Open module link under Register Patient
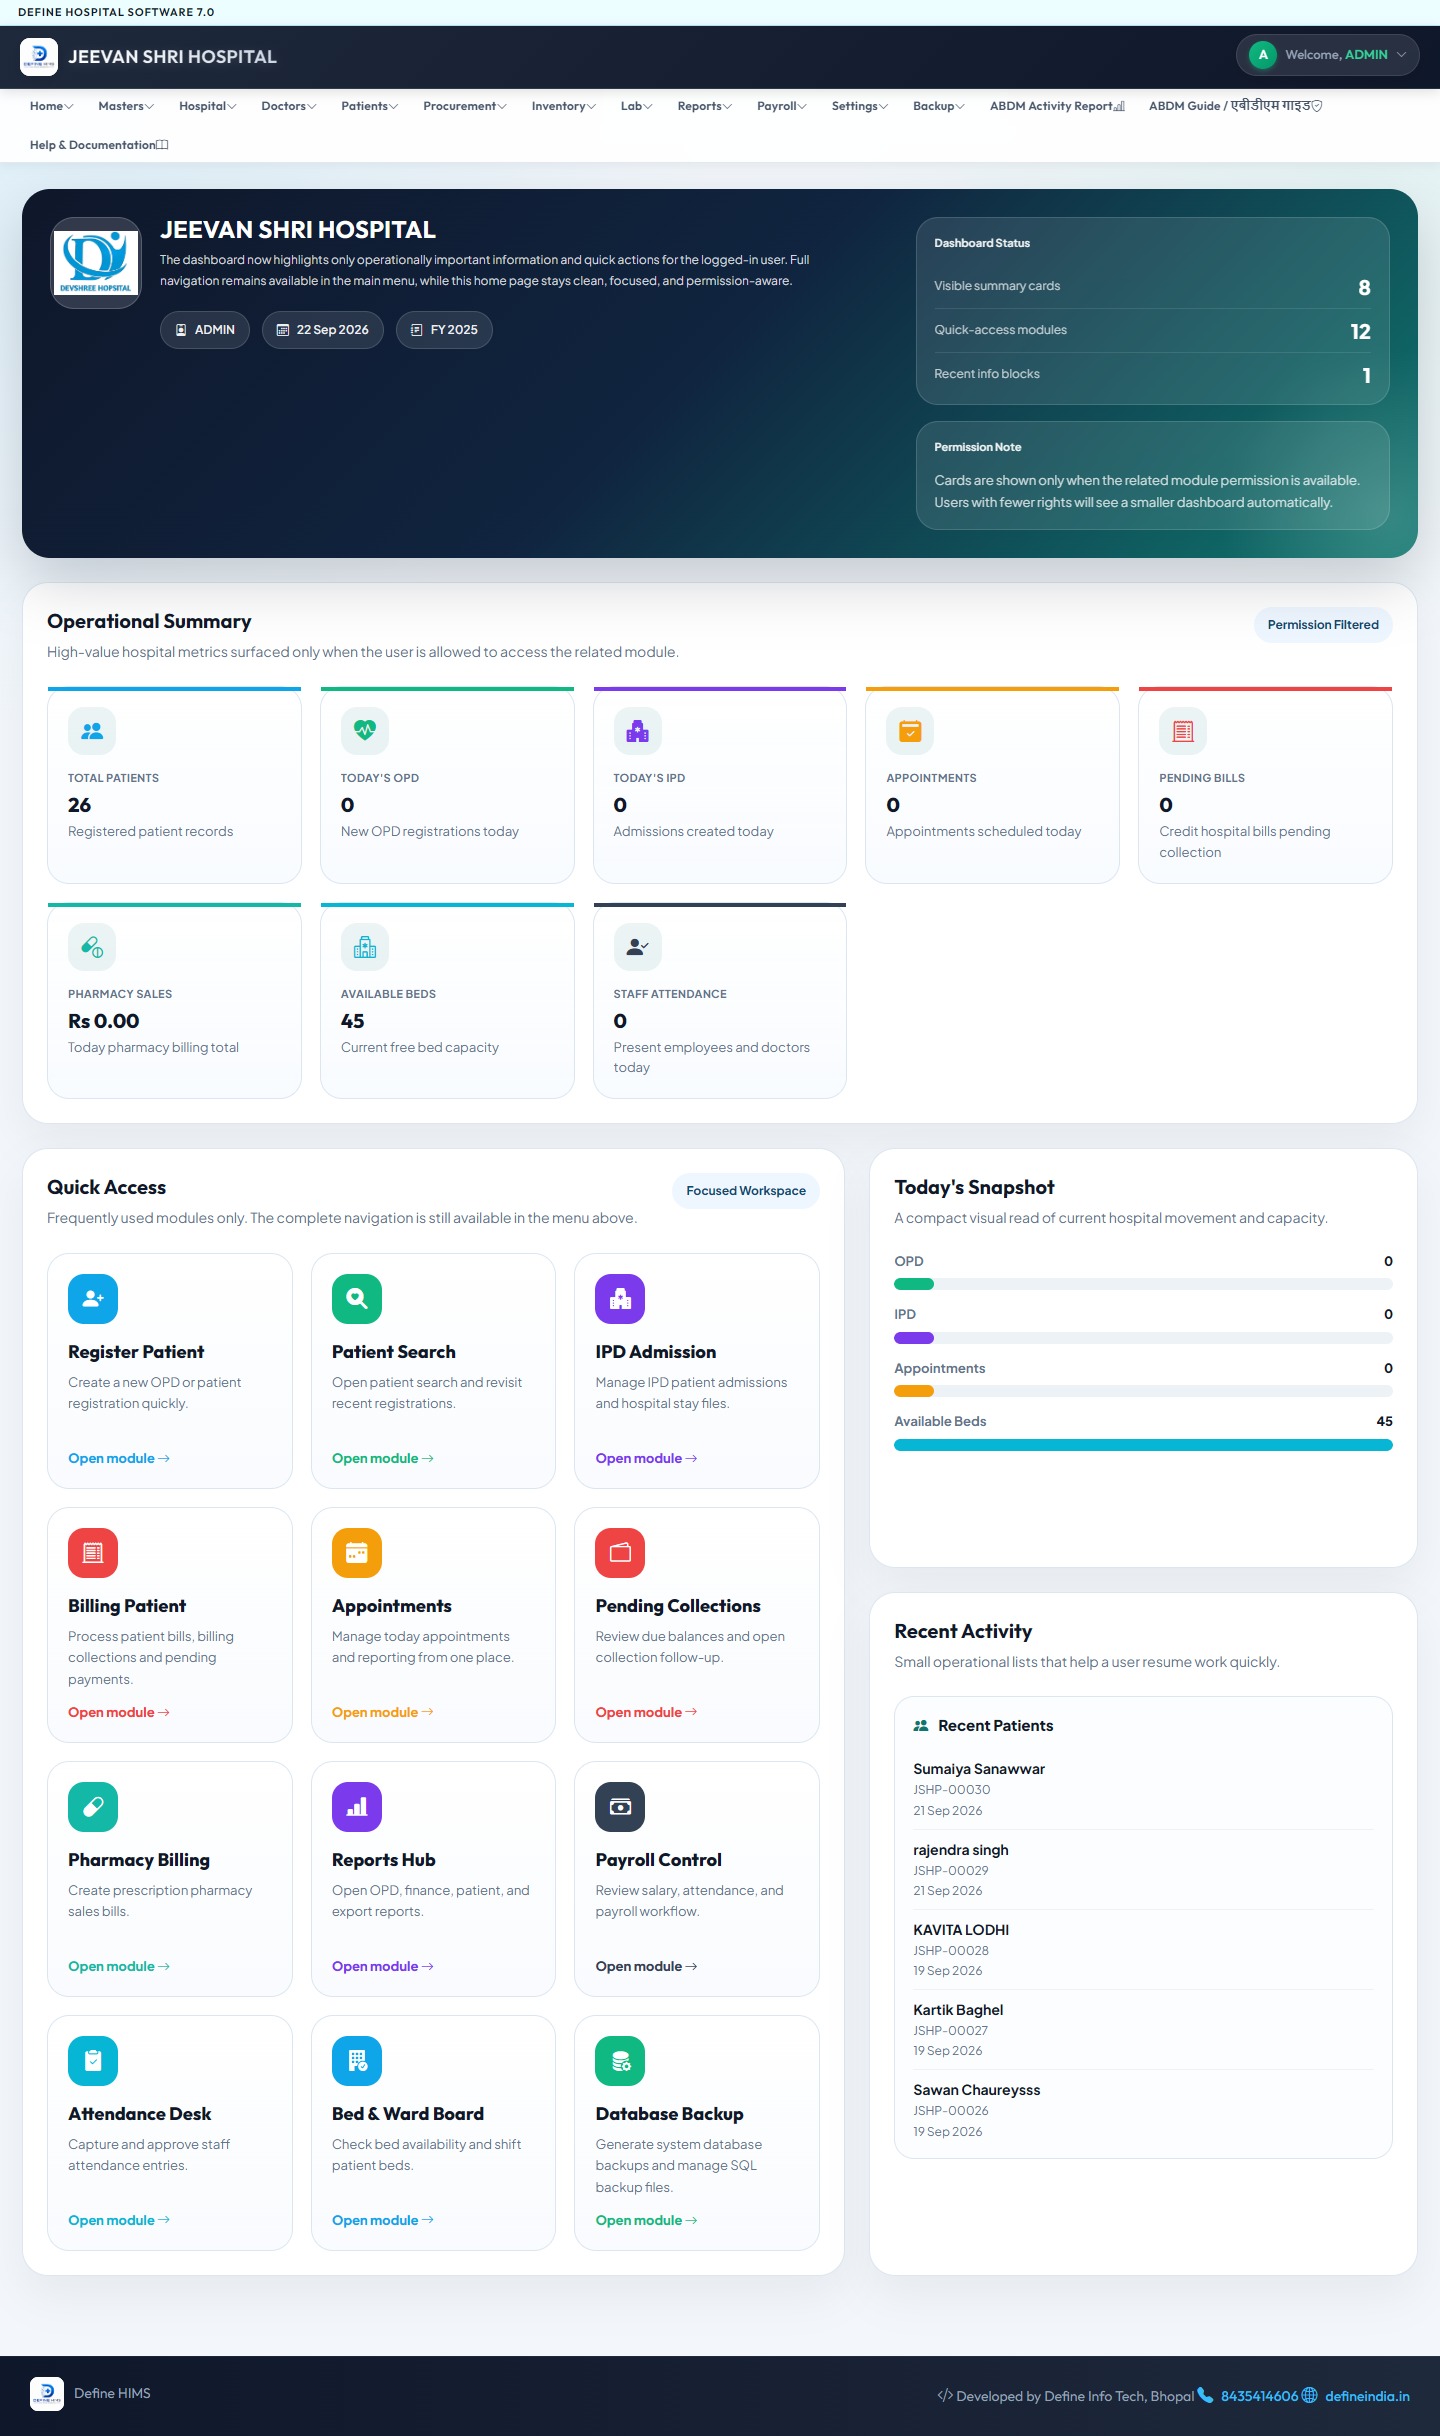 [x=119, y=1458]
